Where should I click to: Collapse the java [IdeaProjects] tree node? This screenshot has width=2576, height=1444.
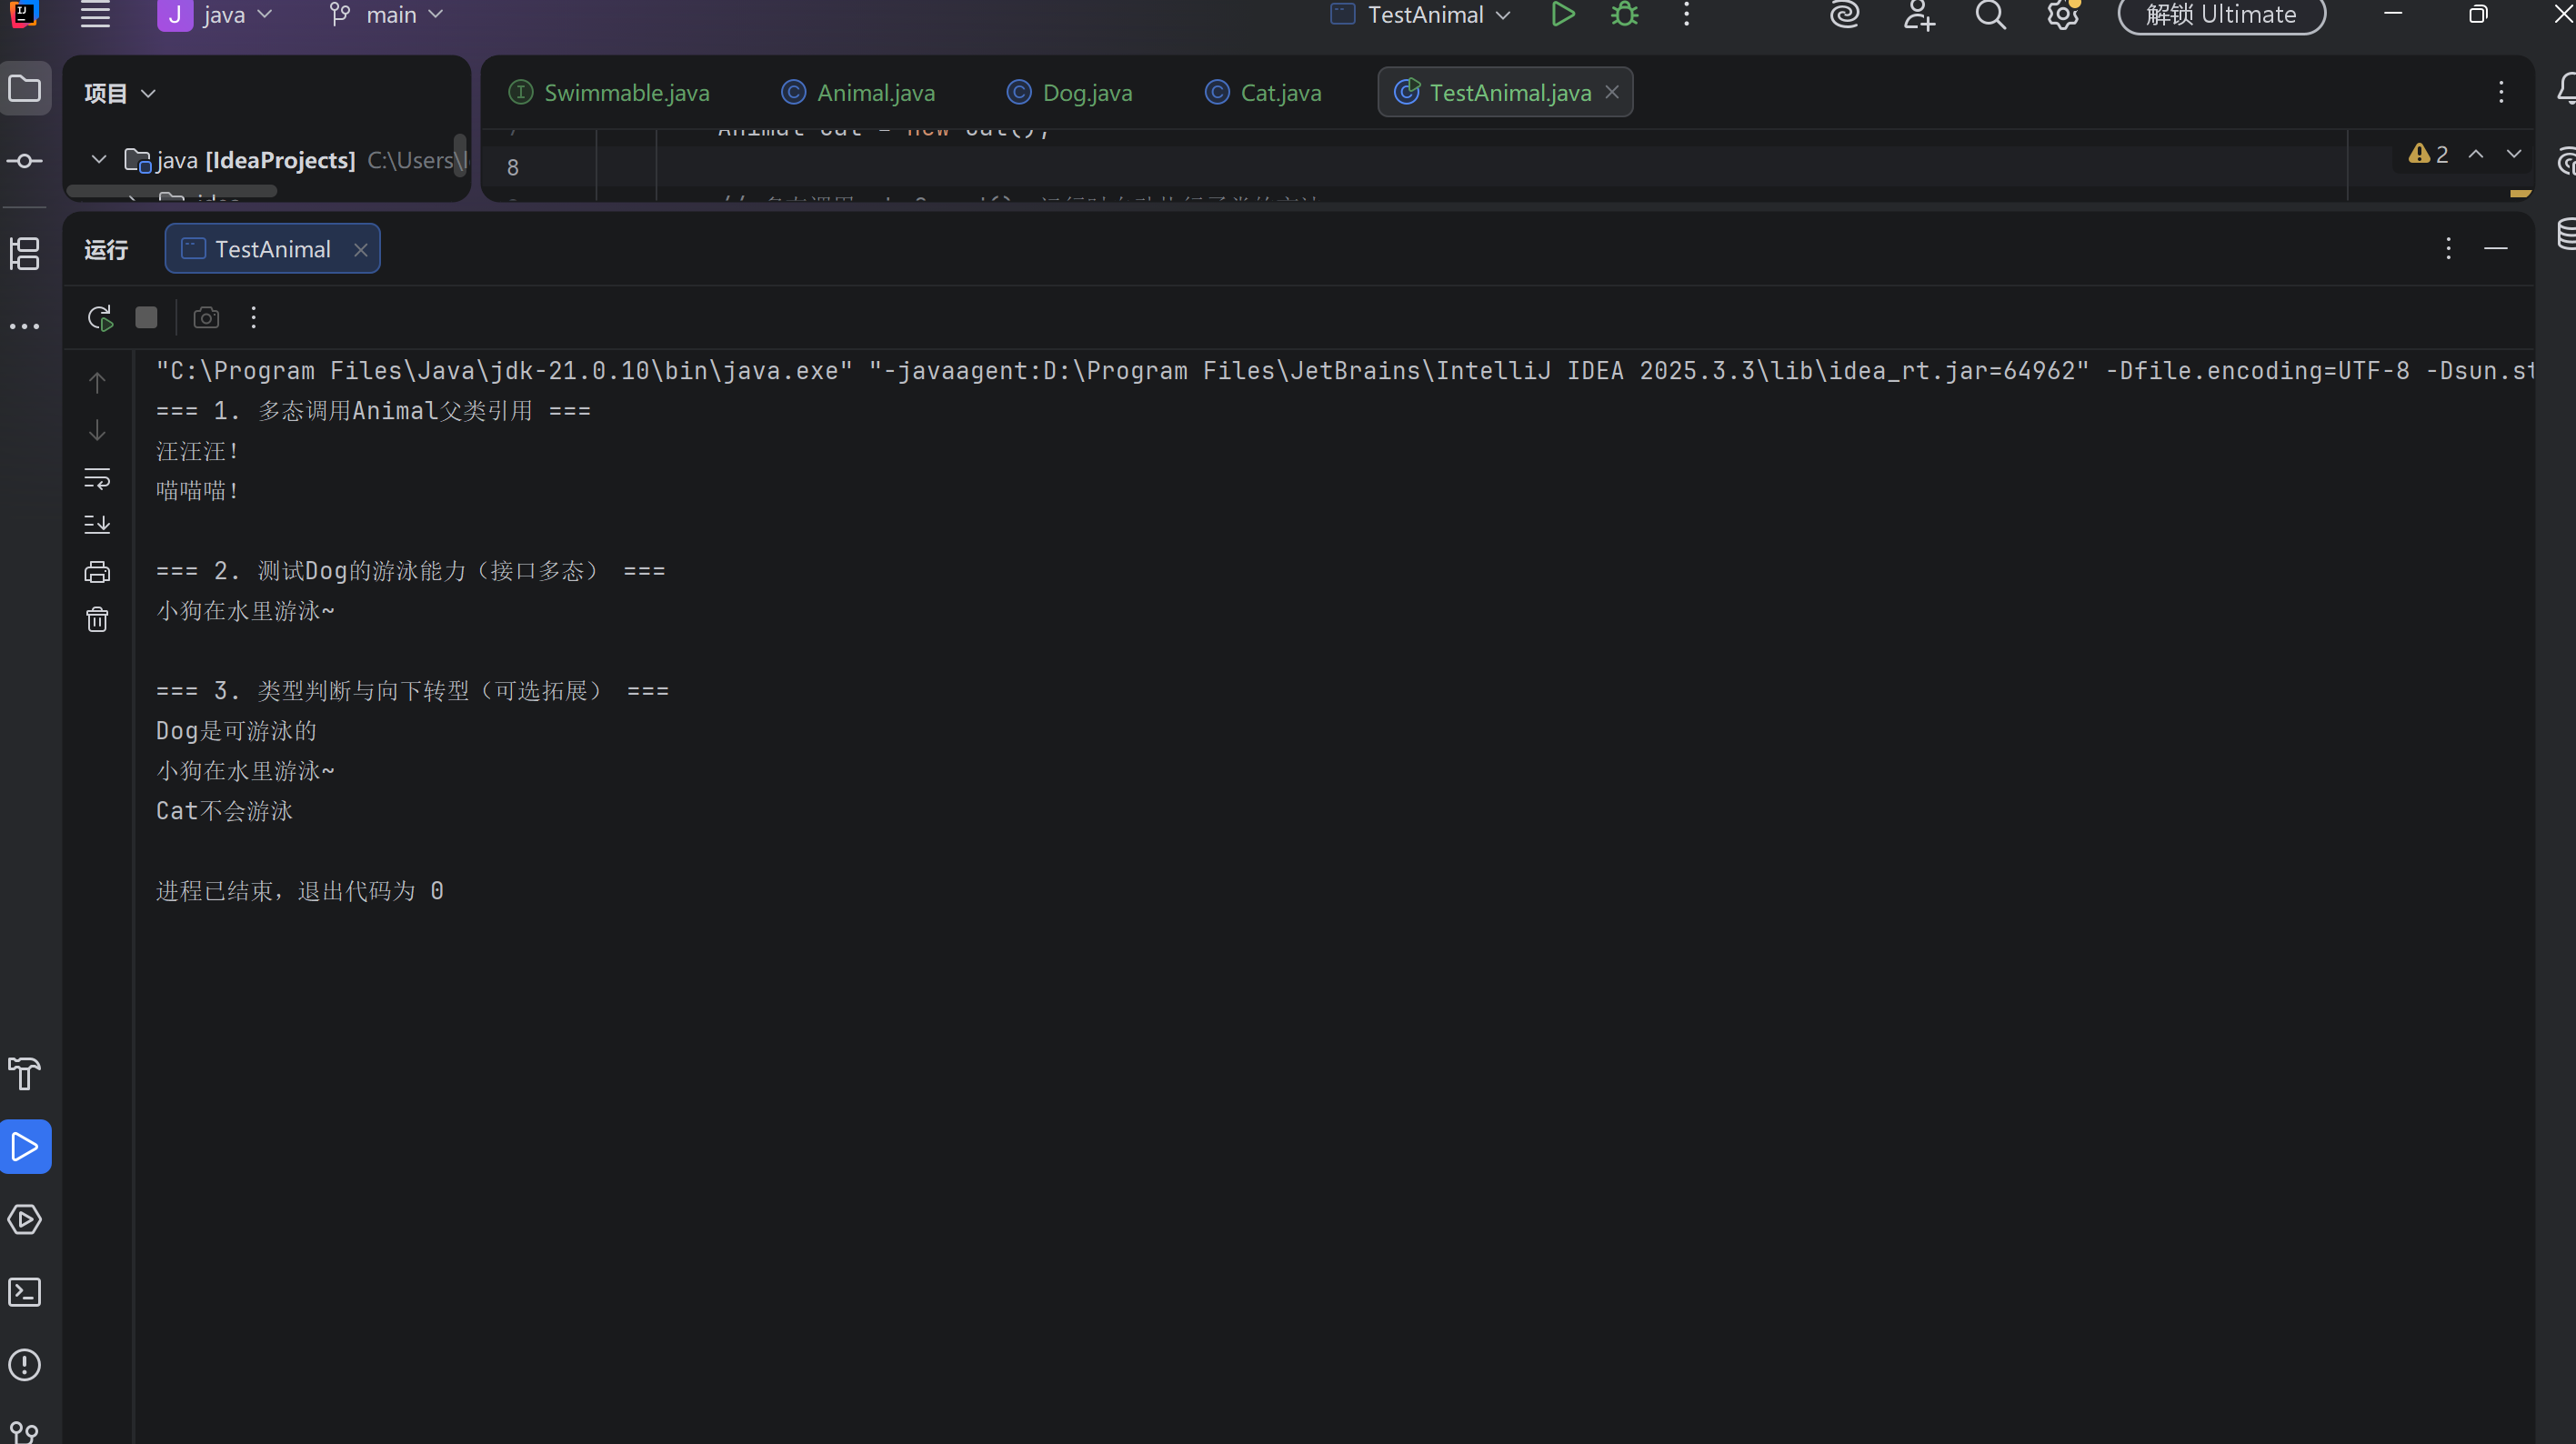point(99,160)
